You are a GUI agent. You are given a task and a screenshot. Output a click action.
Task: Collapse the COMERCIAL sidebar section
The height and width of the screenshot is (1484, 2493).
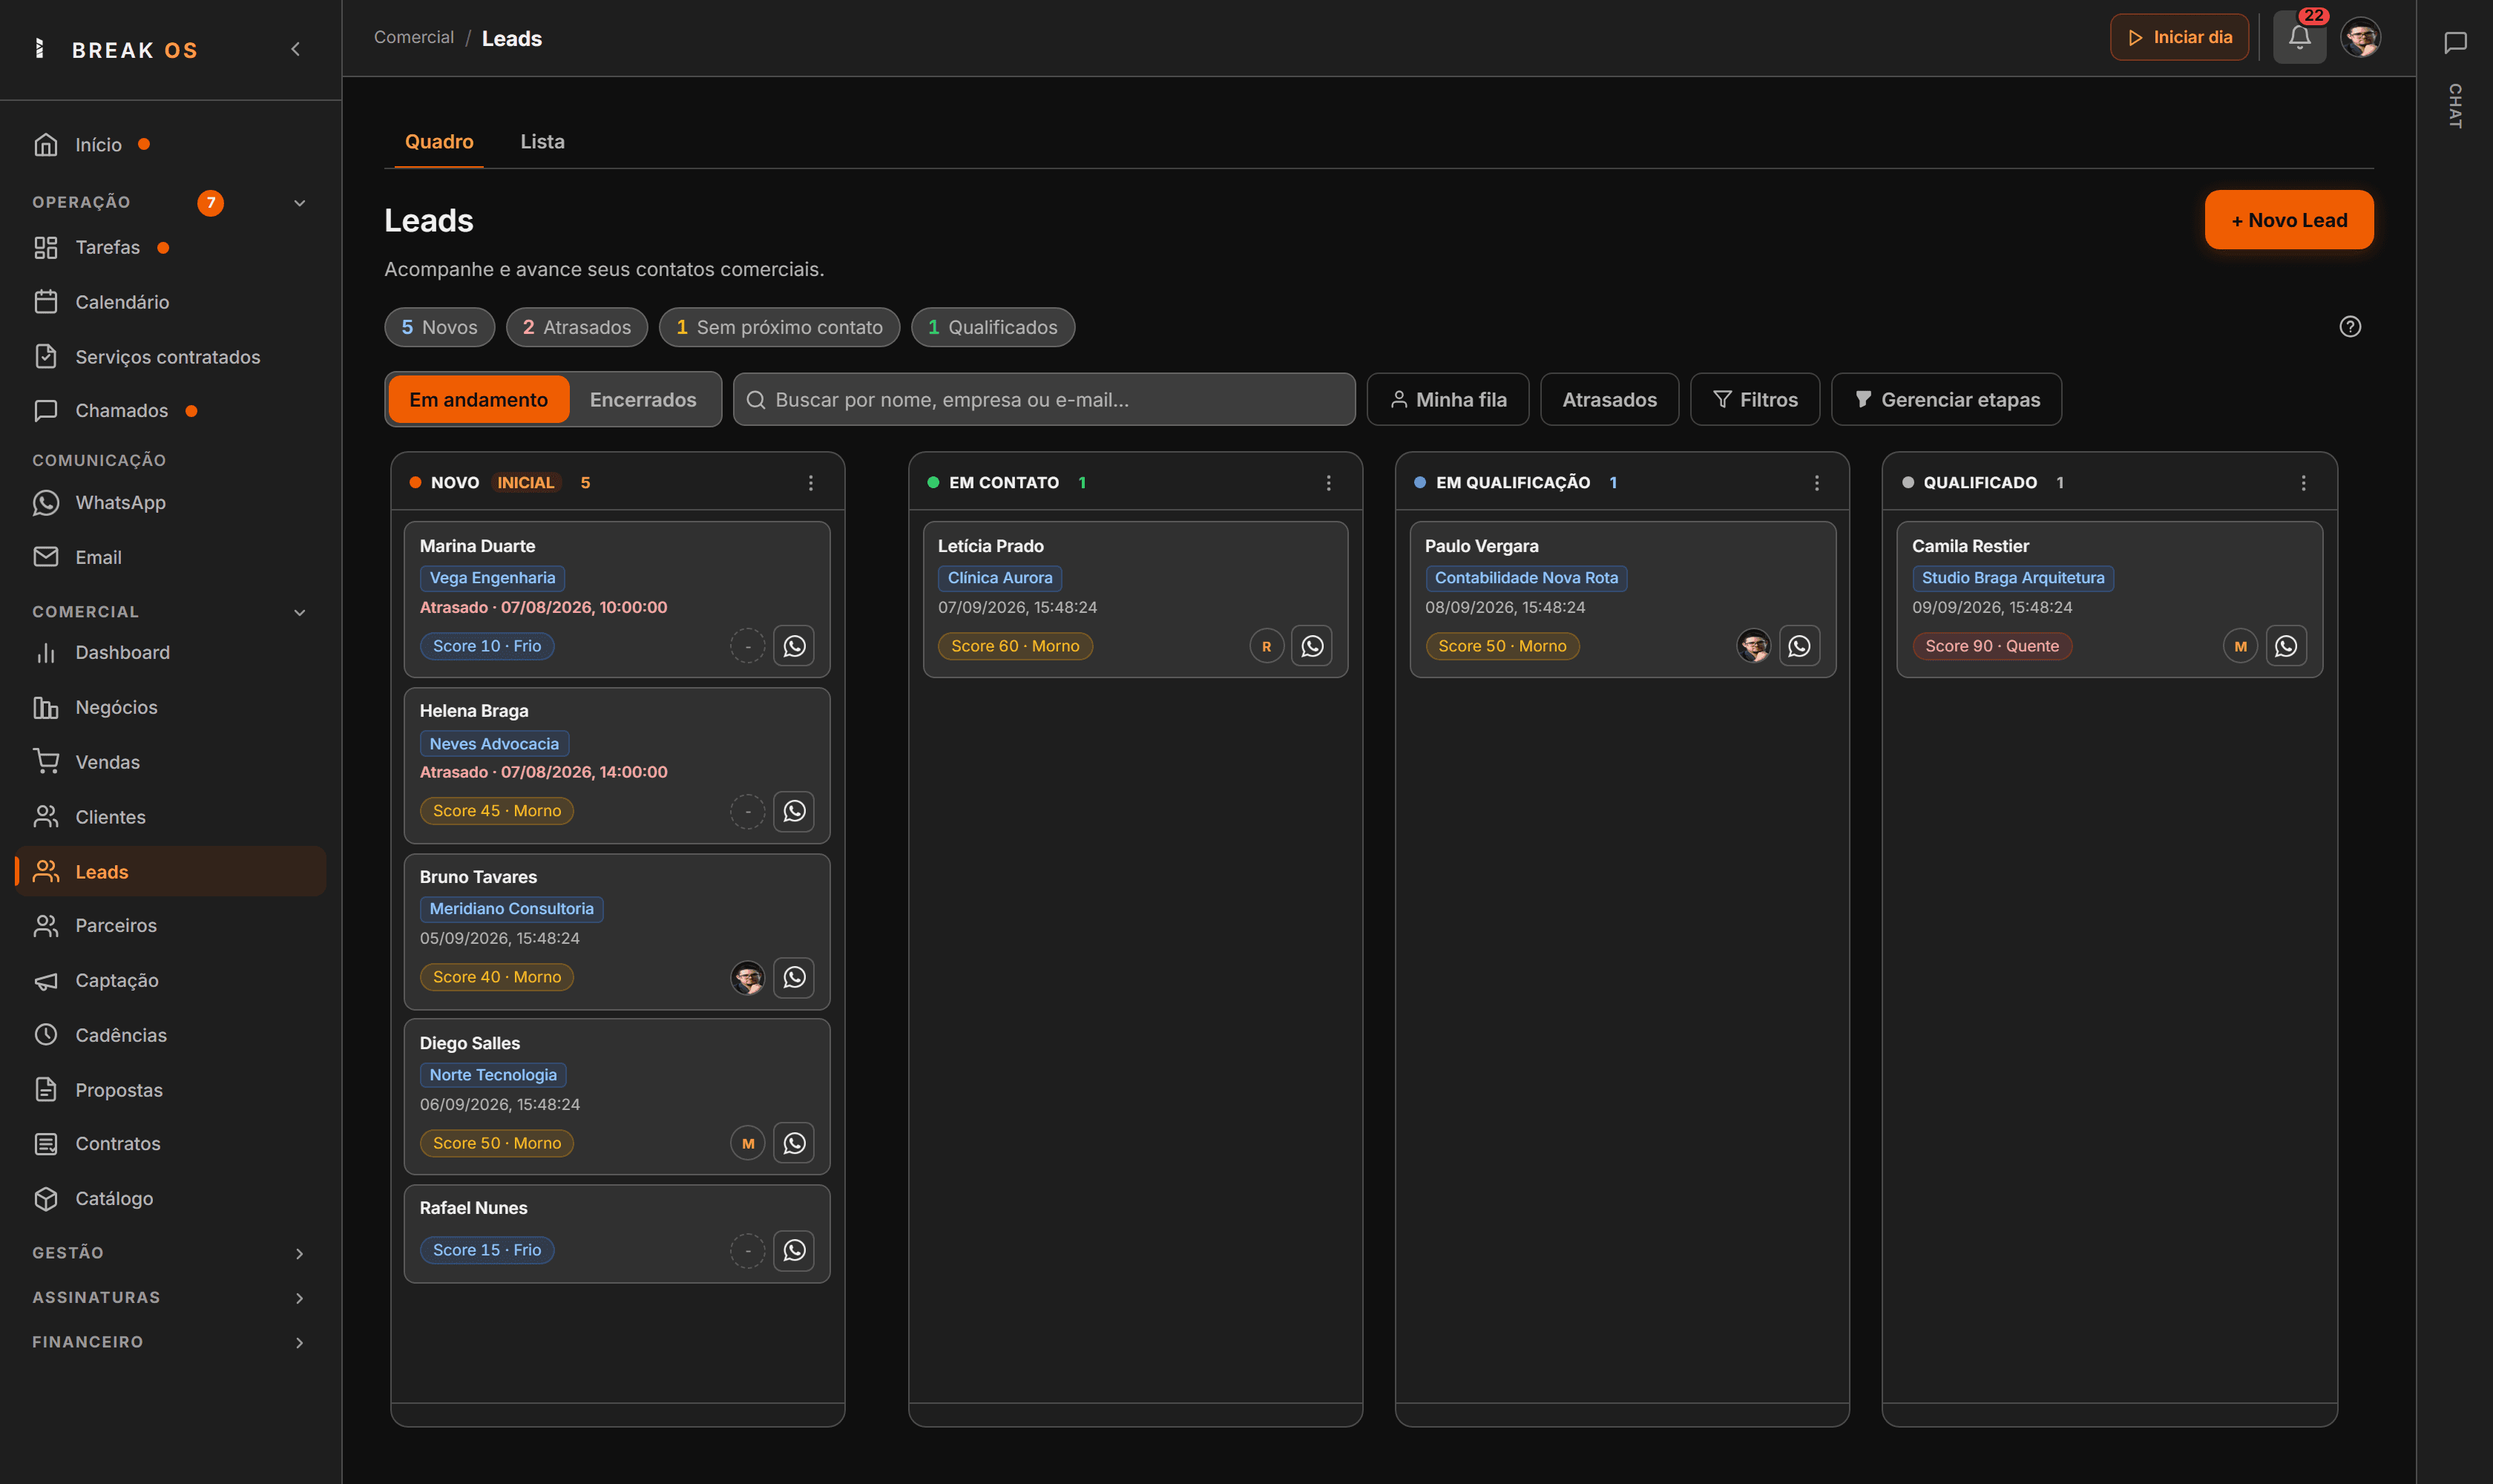(299, 612)
